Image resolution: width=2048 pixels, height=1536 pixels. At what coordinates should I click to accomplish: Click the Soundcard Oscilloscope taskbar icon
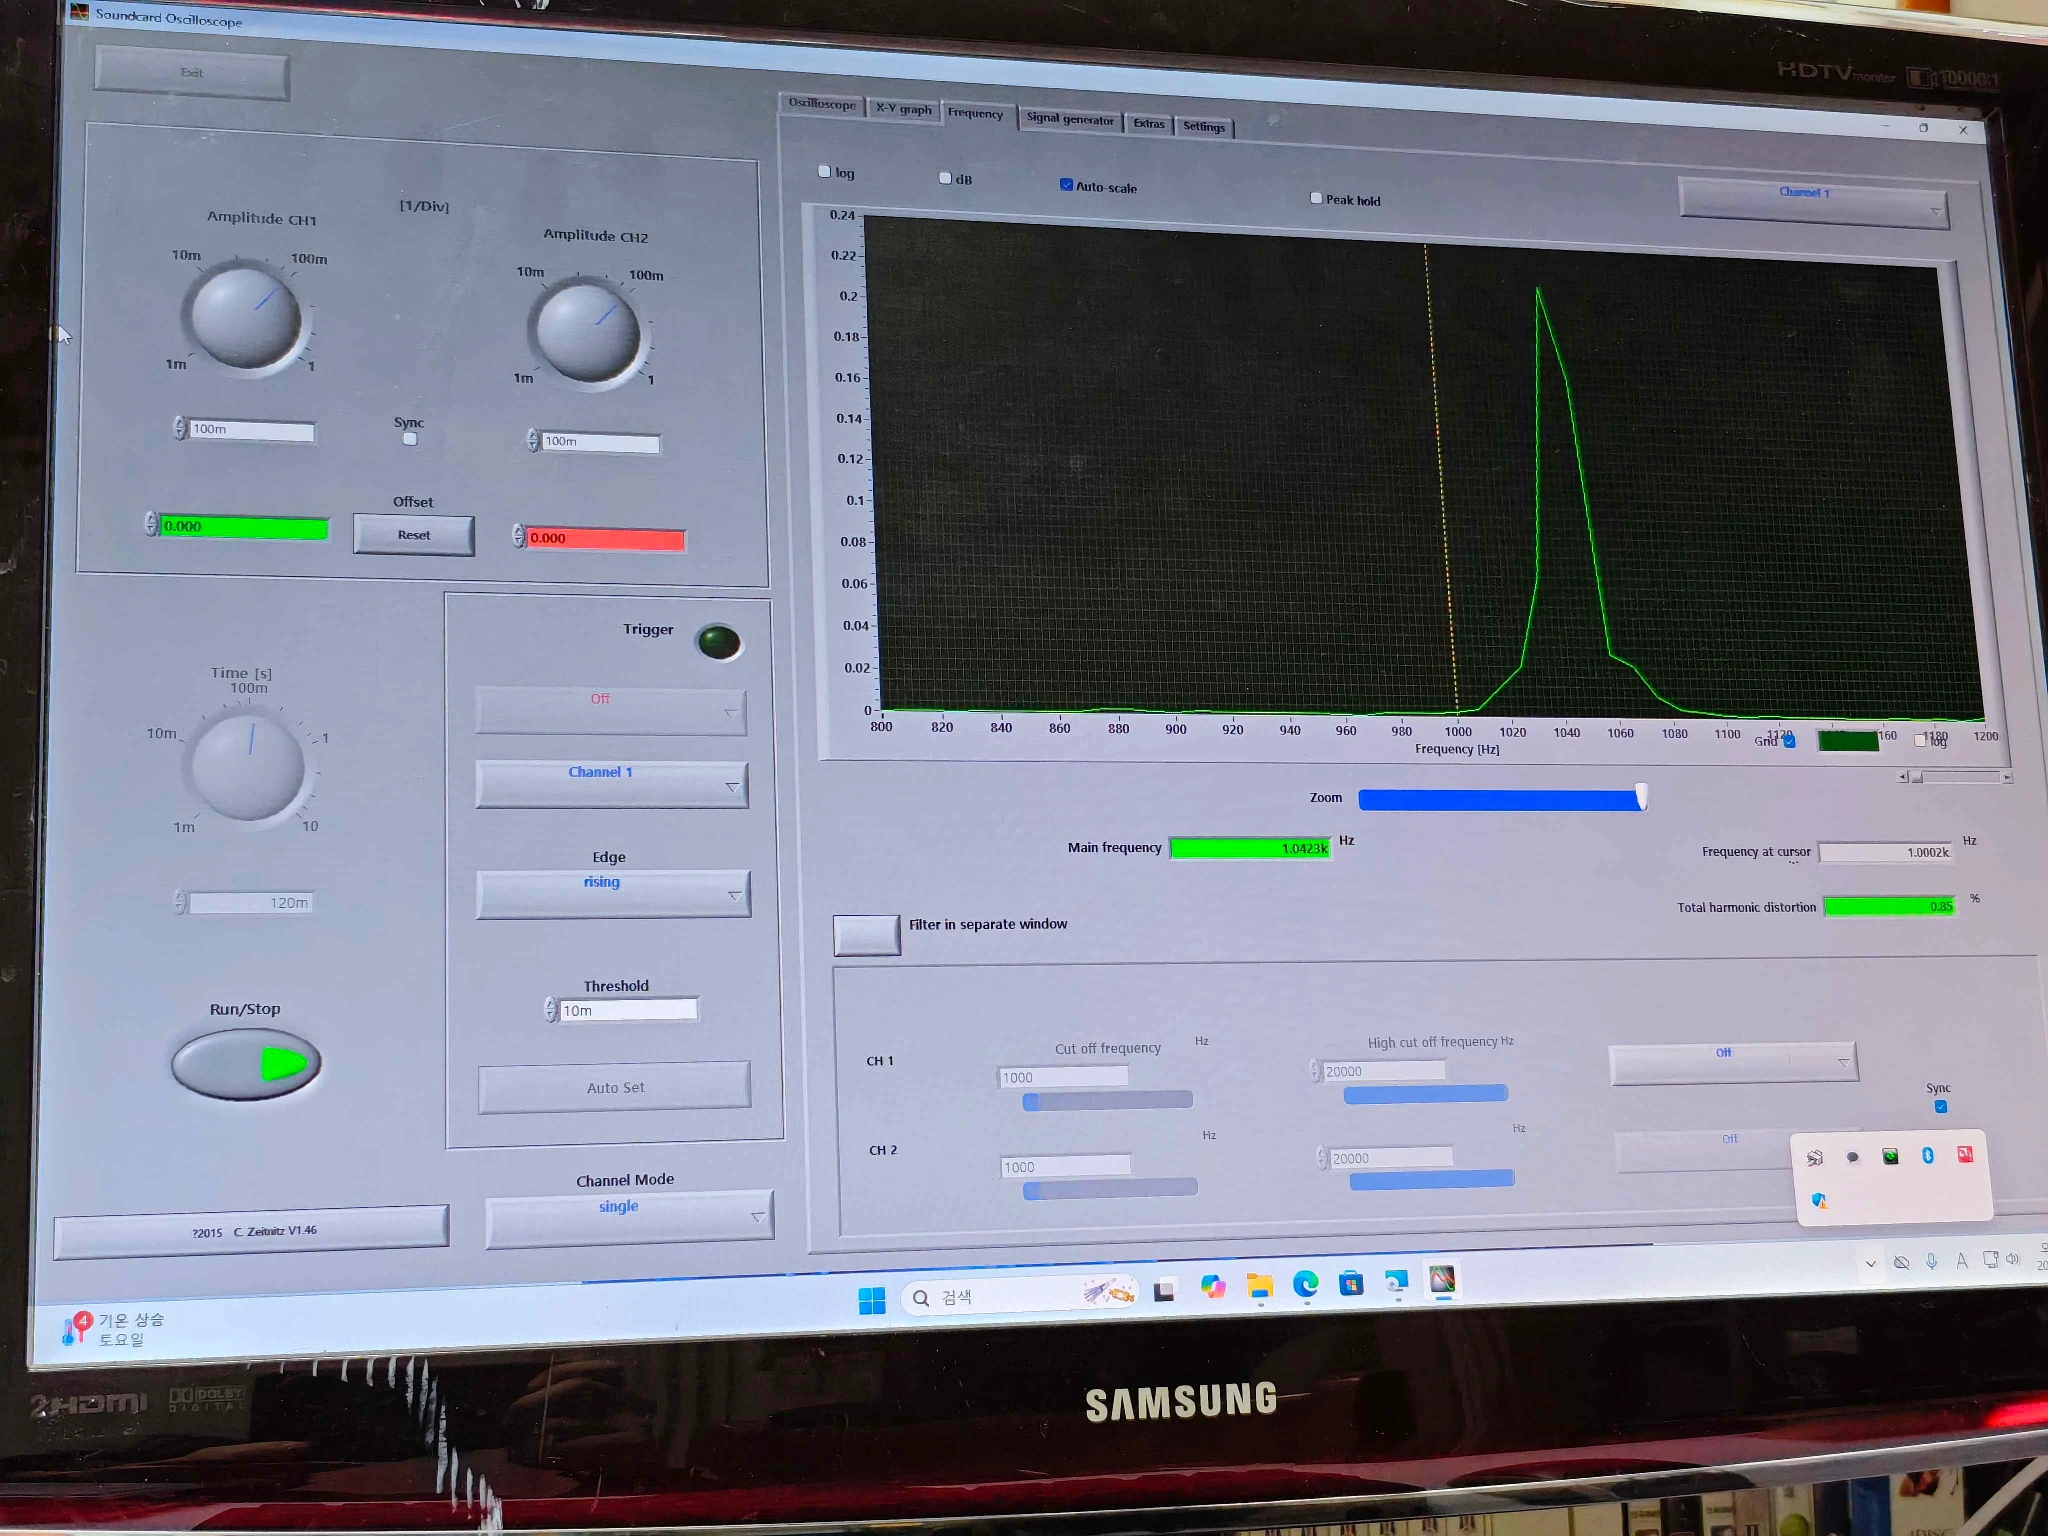pyautogui.click(x=1442, y=1279)
